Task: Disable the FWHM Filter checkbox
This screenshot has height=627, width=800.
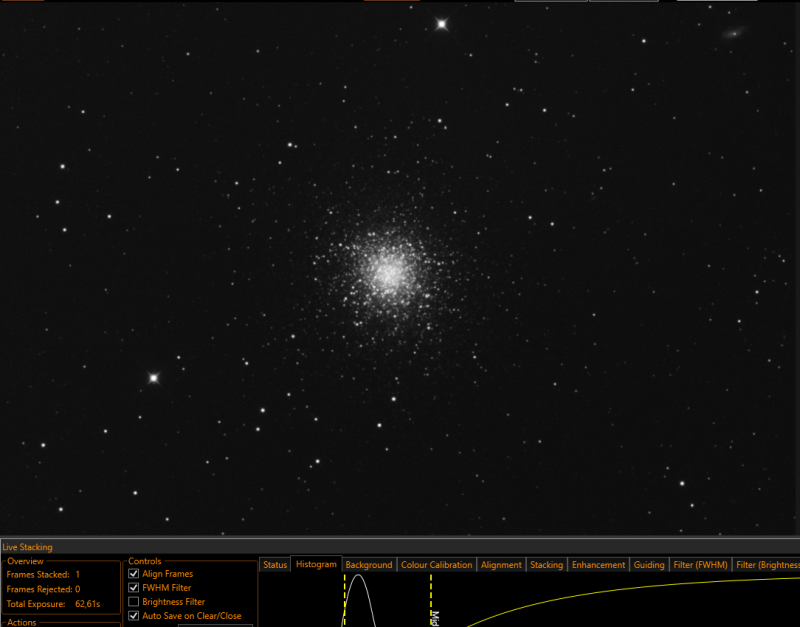Action: (134, 588)
